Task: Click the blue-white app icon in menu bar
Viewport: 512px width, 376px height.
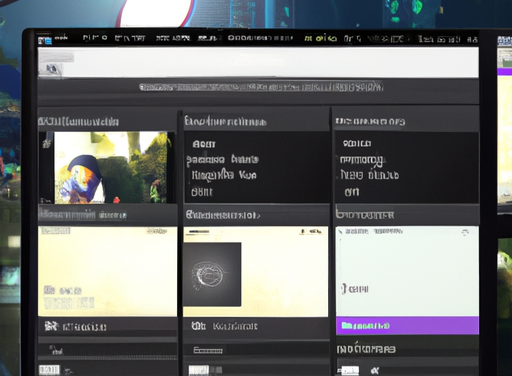Action: click(x=45, y=41)
